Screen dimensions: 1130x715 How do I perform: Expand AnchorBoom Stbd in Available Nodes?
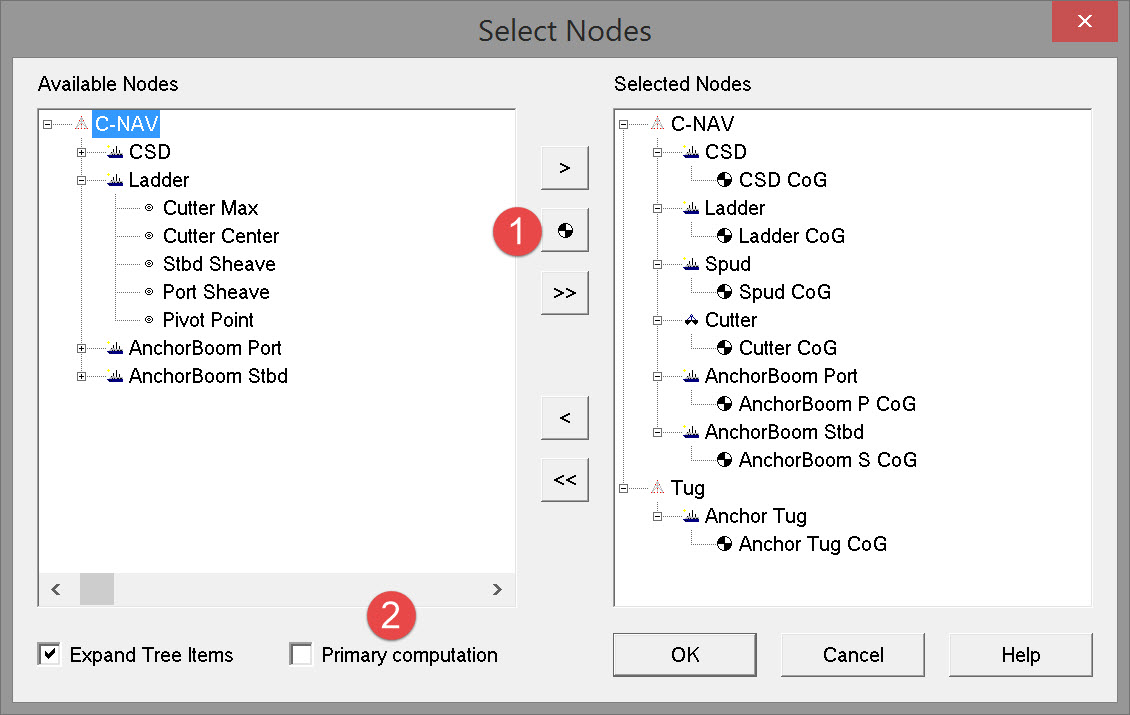pyautogui.click(x=82, y=376)
